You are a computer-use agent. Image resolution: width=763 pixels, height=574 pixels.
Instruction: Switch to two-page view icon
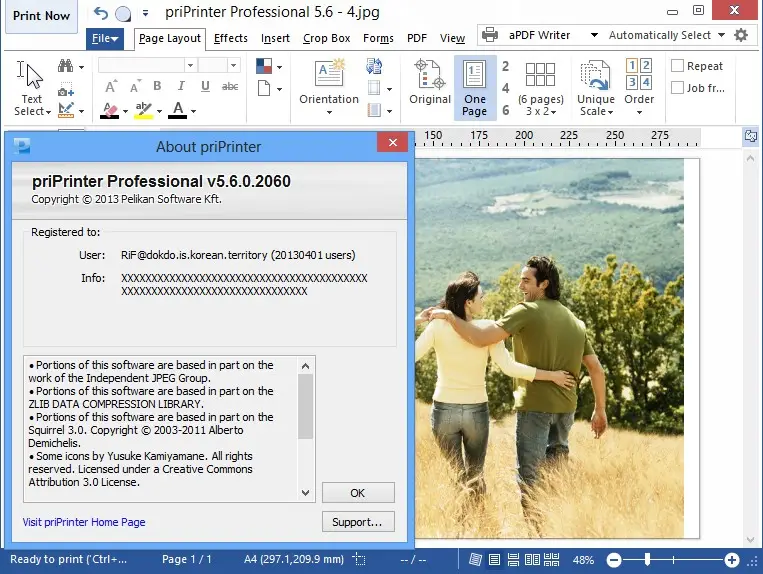coord(532,559)
